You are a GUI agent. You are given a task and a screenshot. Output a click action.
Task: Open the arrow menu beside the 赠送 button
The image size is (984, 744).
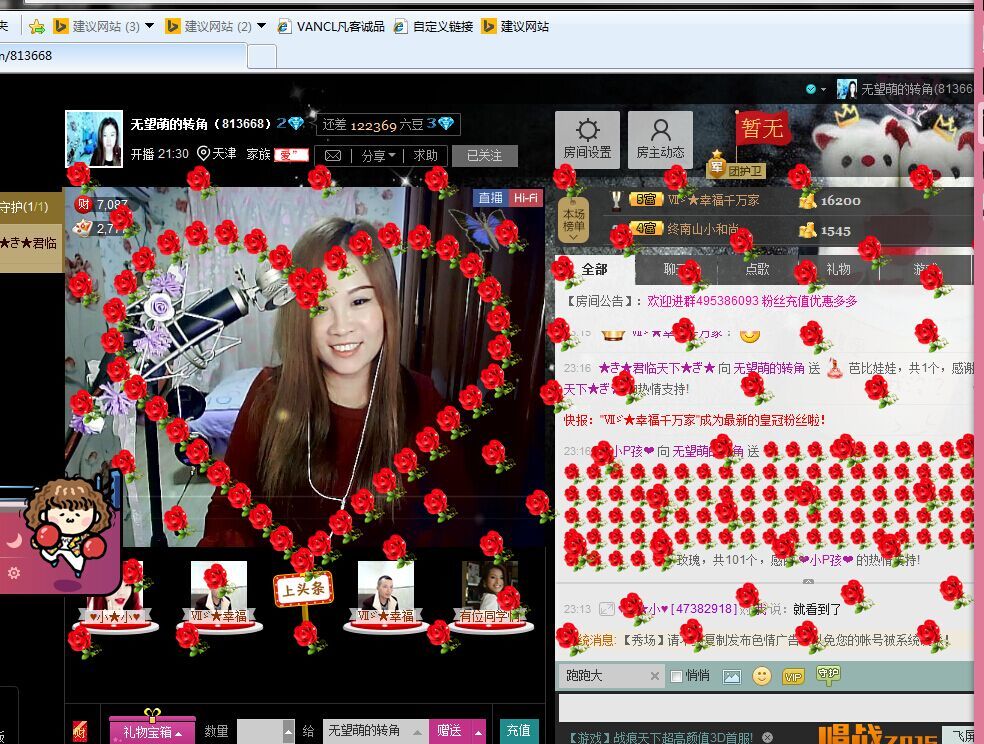coord(478,731)
